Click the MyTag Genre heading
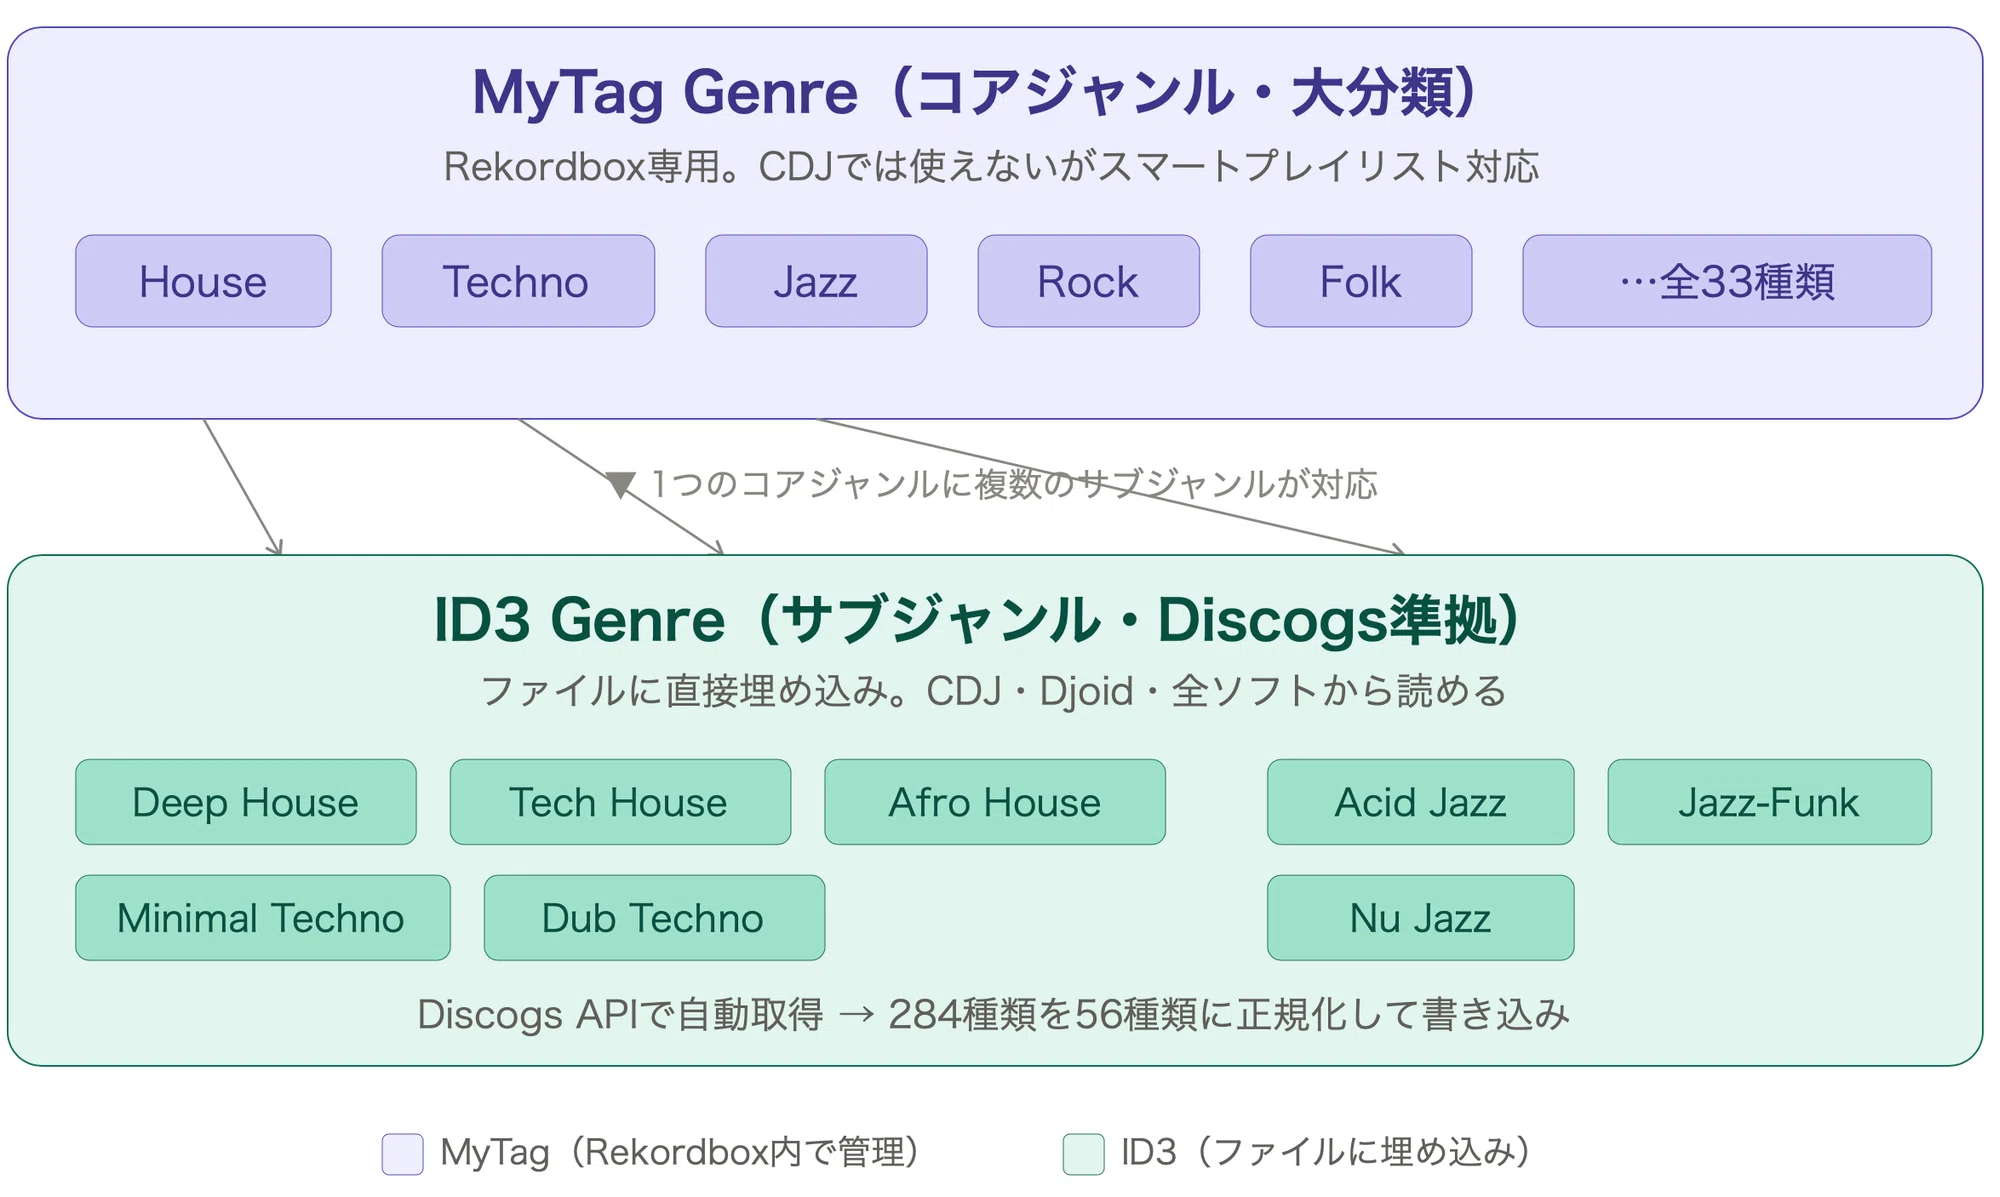2000x1197 pixels. pos(977,92)
